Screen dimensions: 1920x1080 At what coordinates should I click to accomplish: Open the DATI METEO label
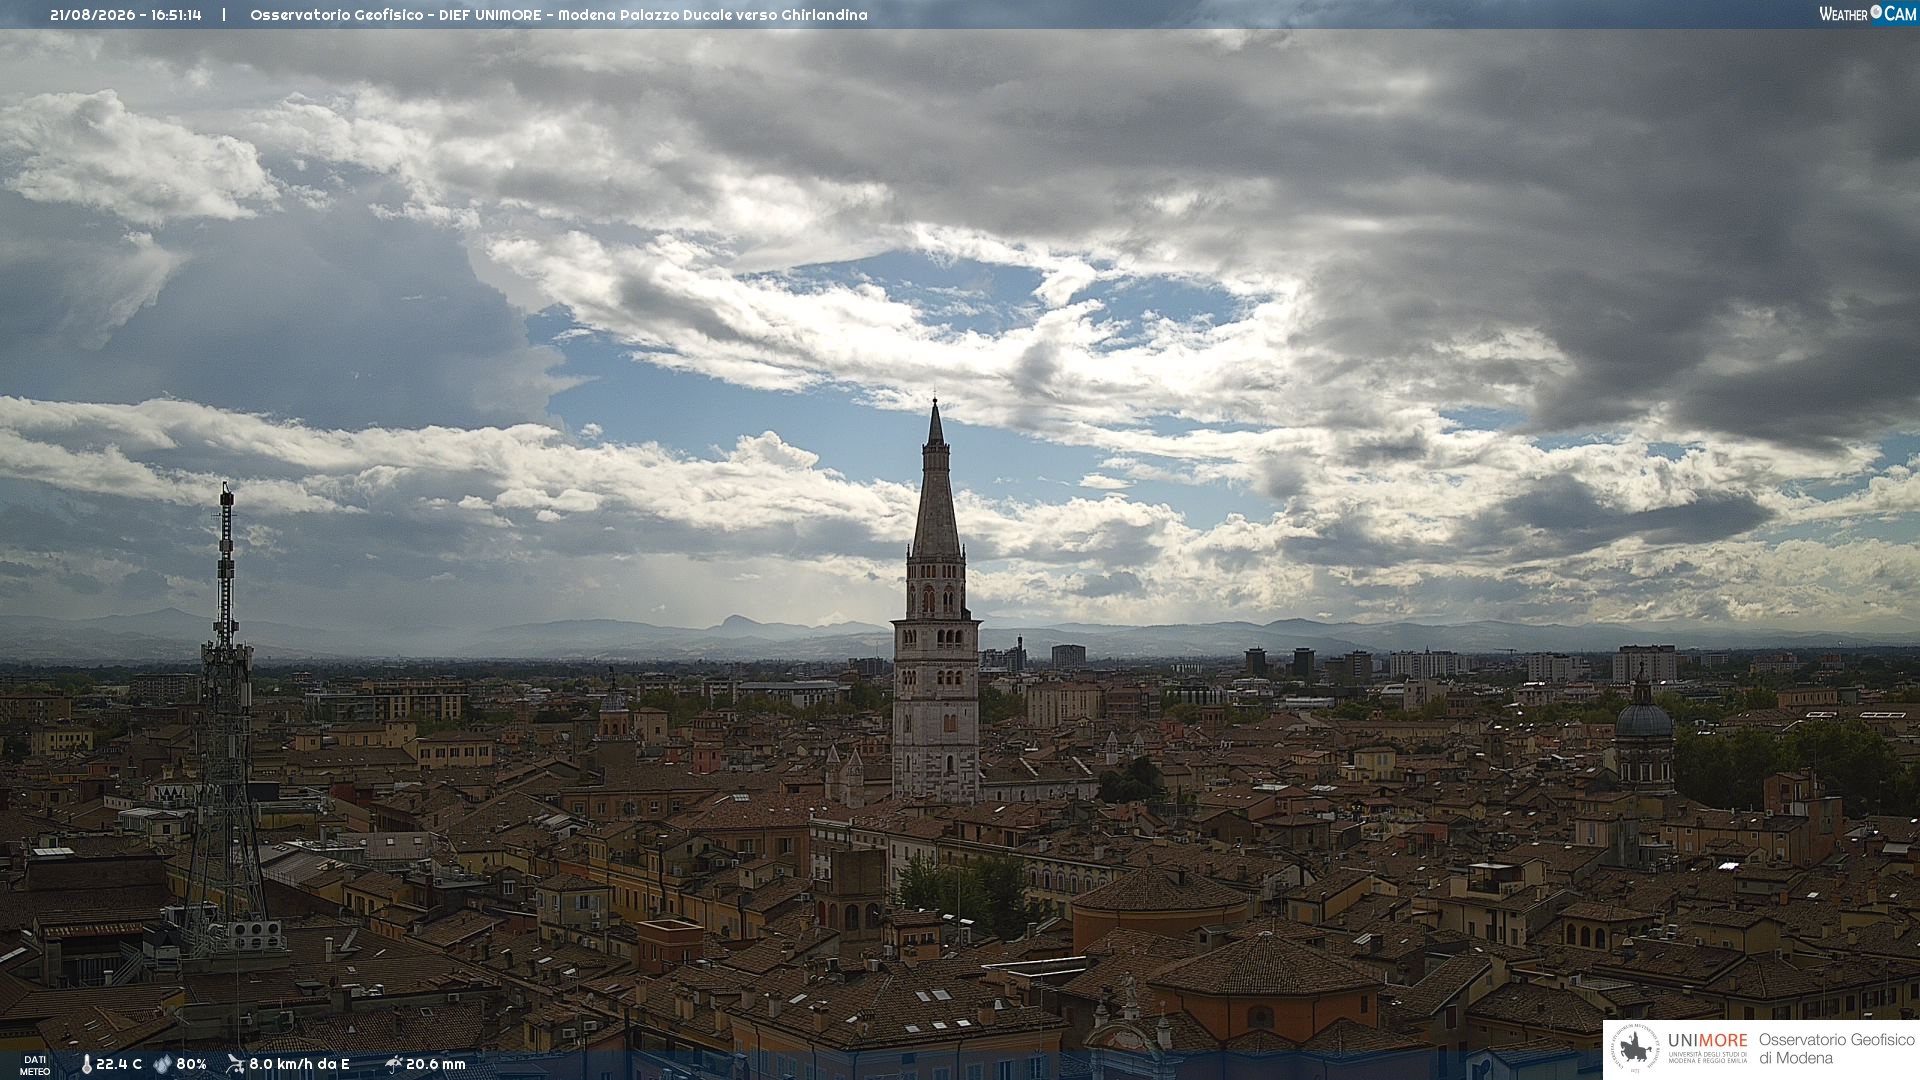35,1065
